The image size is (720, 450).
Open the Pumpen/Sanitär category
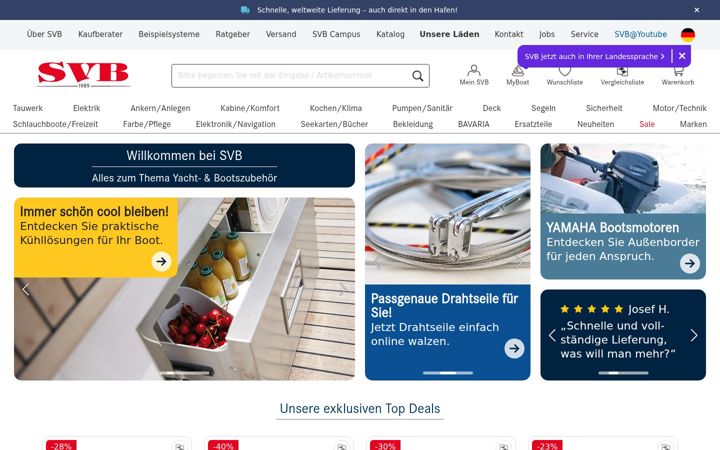tap(422, 108)
